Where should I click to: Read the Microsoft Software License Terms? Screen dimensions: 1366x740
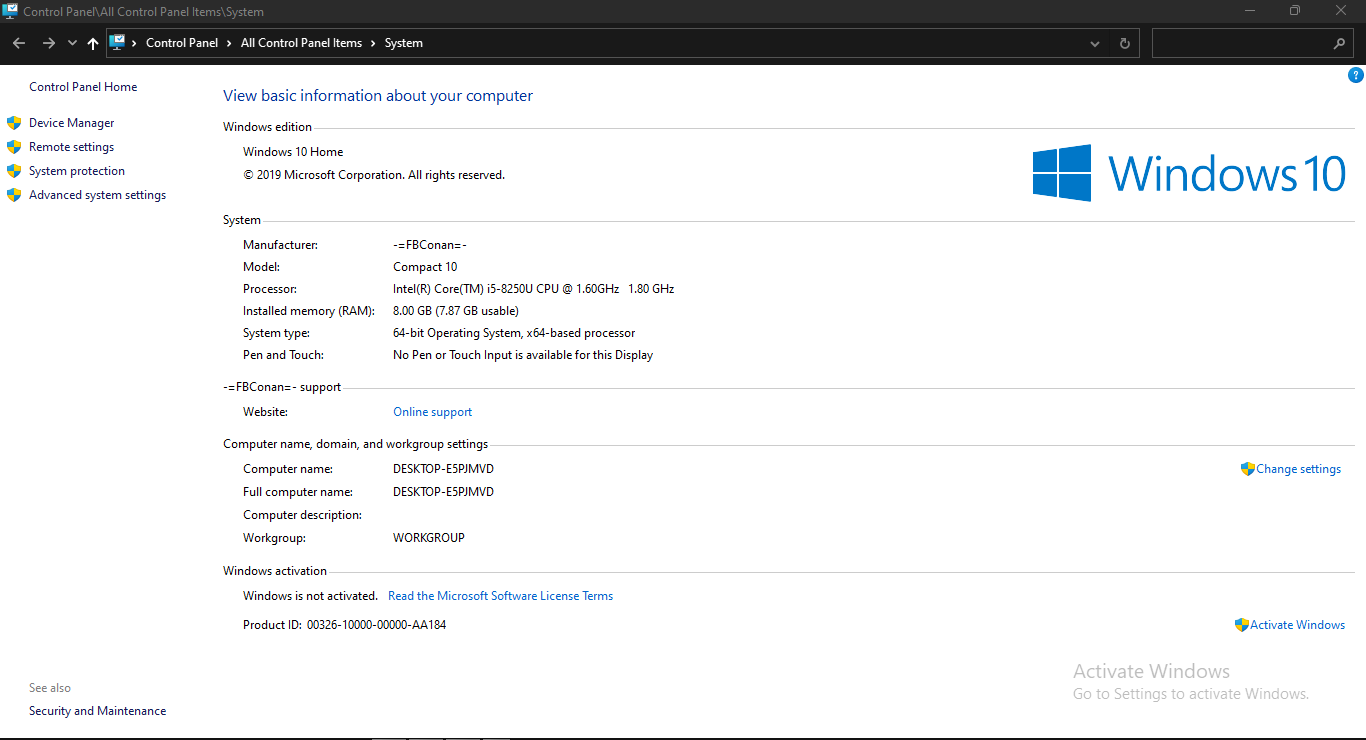(x=500, y=596)
